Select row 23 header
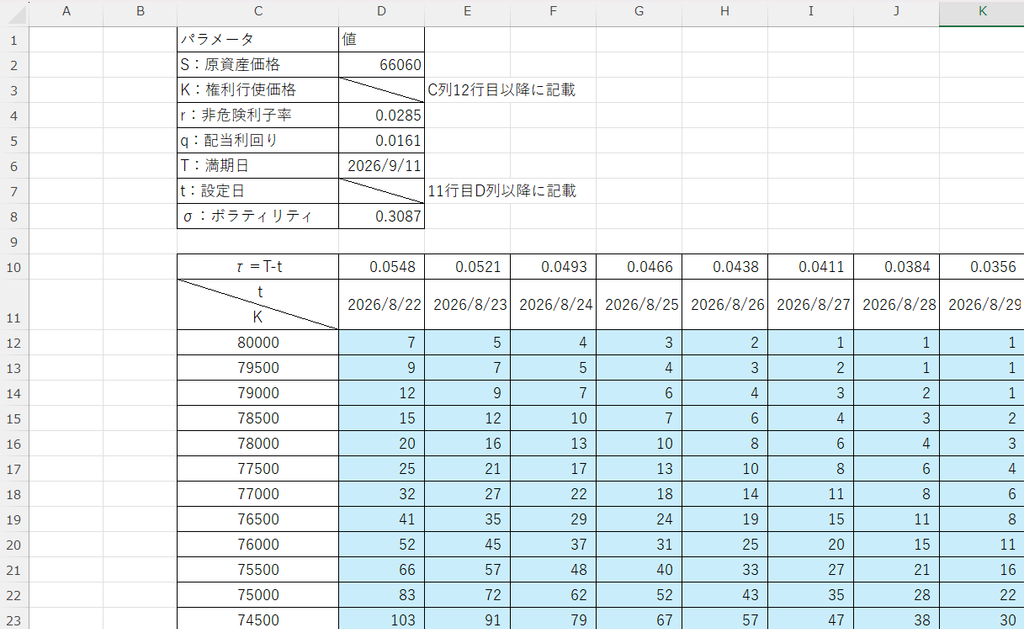Viewport: 1024px width, 629px height. [14, 620]
